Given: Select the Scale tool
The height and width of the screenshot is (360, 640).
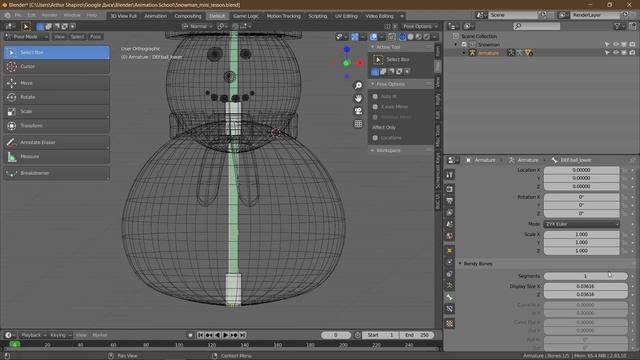Looking at the screenshot, I should click(56, 111).
